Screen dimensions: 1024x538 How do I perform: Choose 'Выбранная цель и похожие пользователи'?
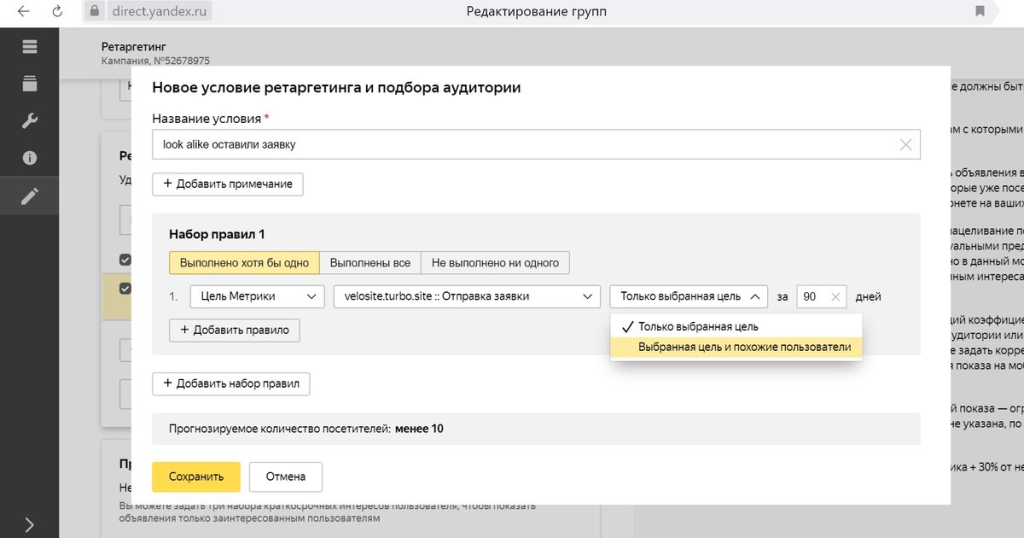[736, 347]
